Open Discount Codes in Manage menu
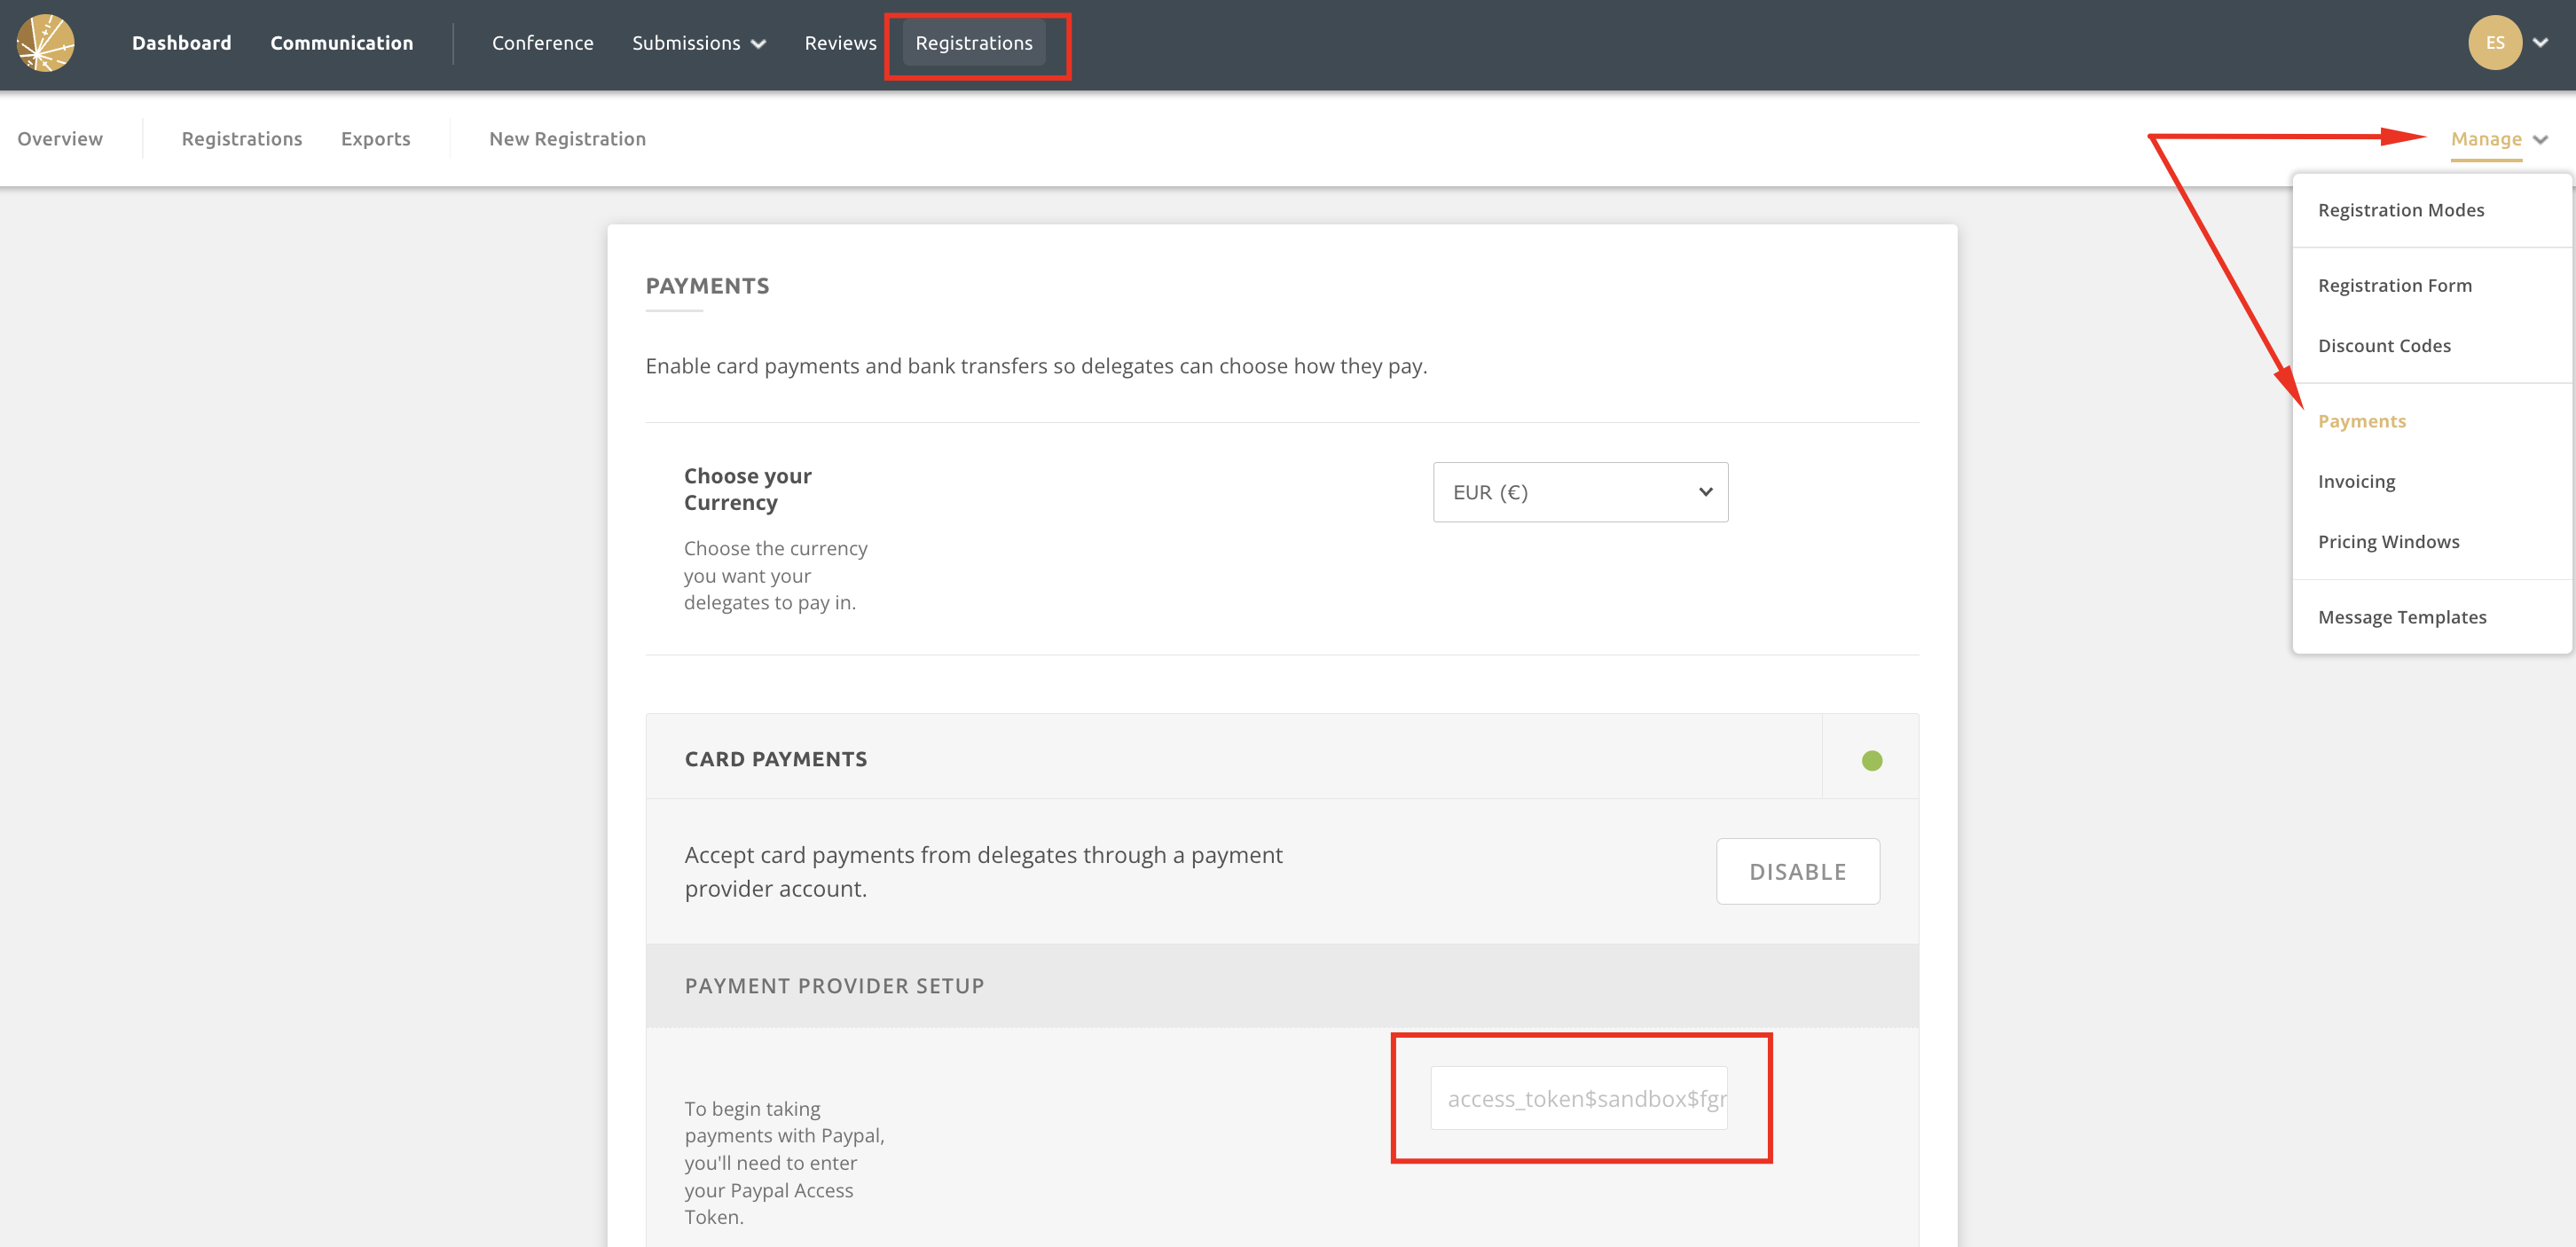 pos(2384,346)
